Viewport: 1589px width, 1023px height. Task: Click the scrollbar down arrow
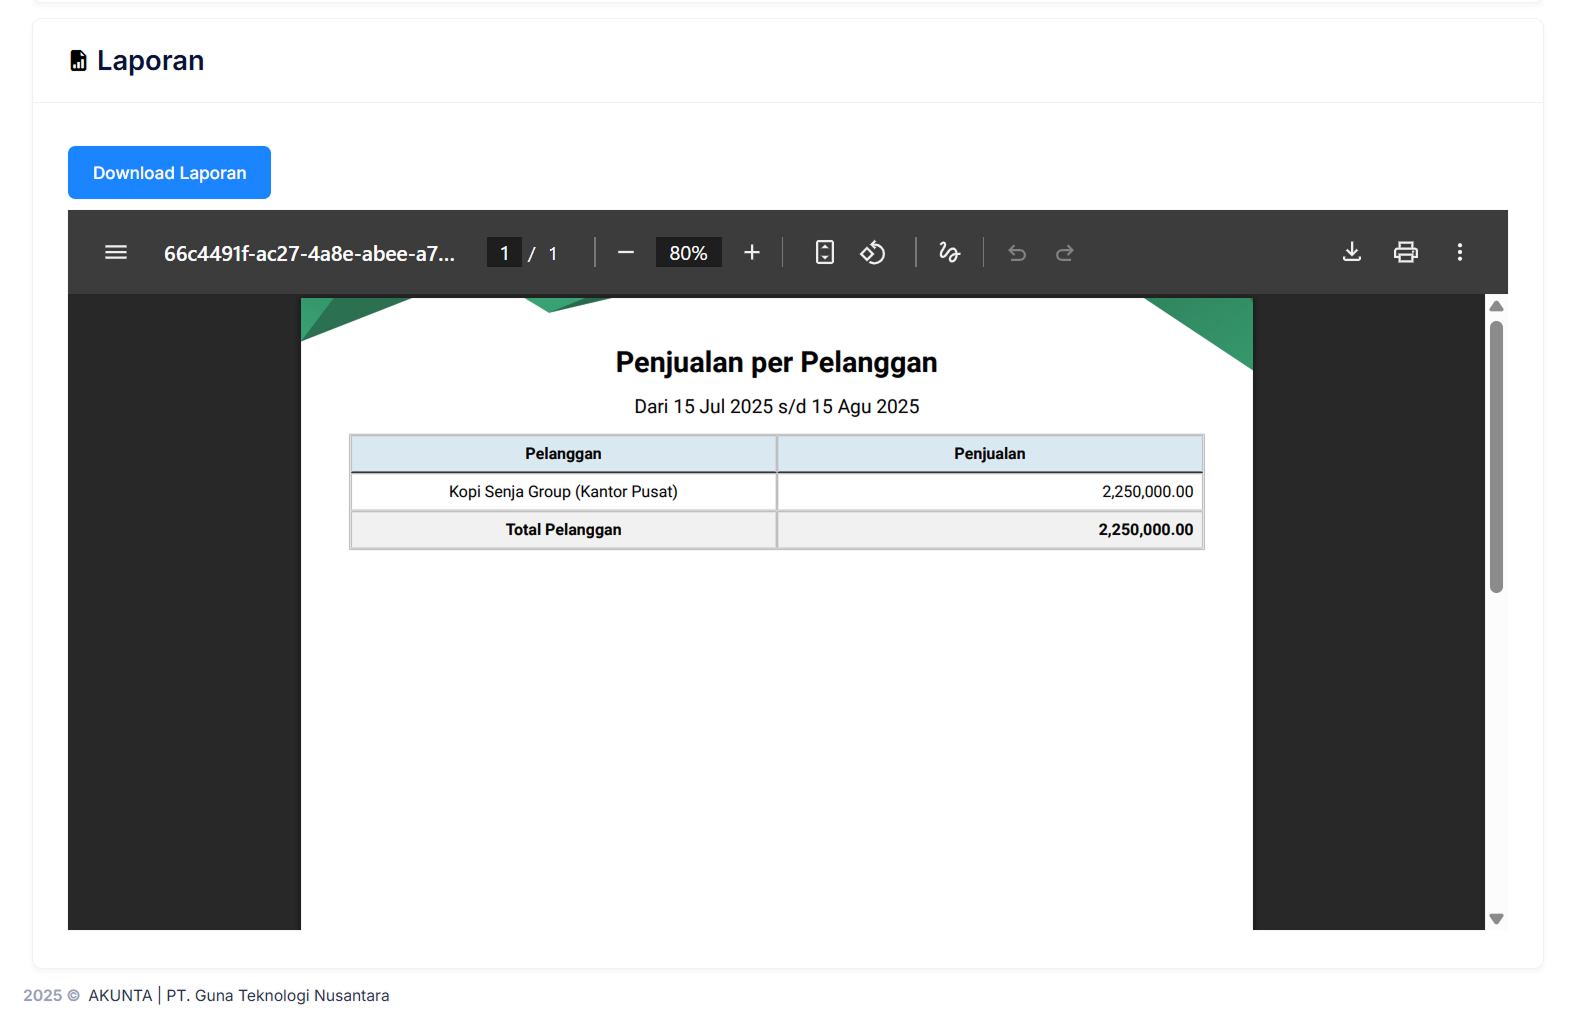(1496, 919)
